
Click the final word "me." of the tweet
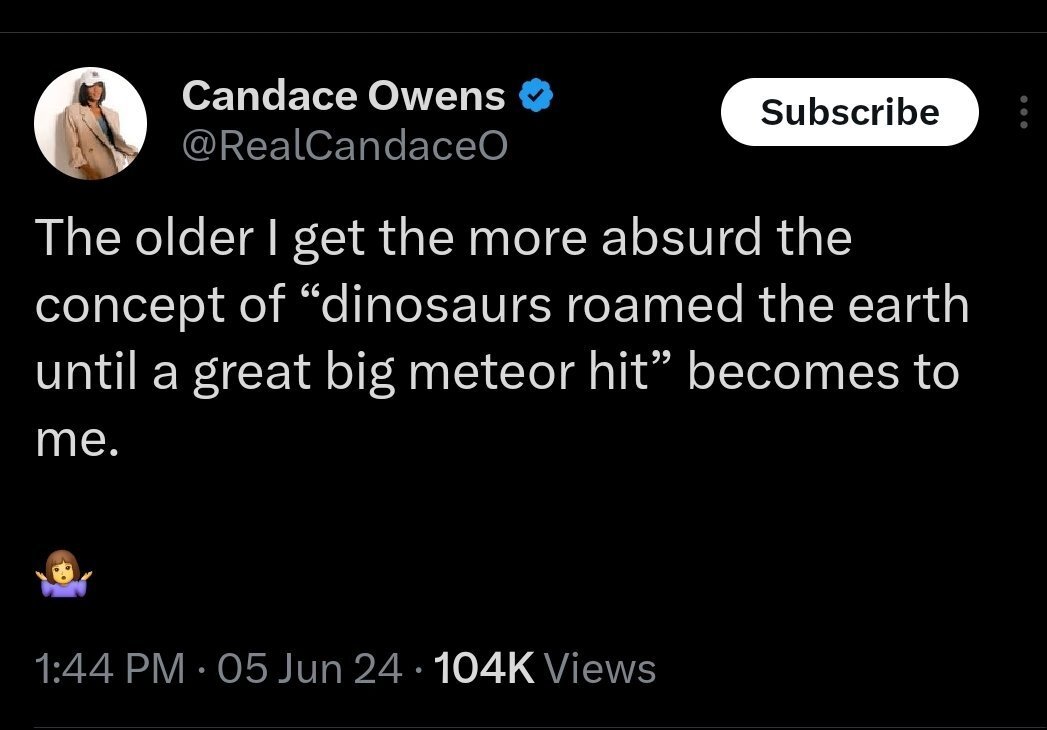click(x=78, y=439)
